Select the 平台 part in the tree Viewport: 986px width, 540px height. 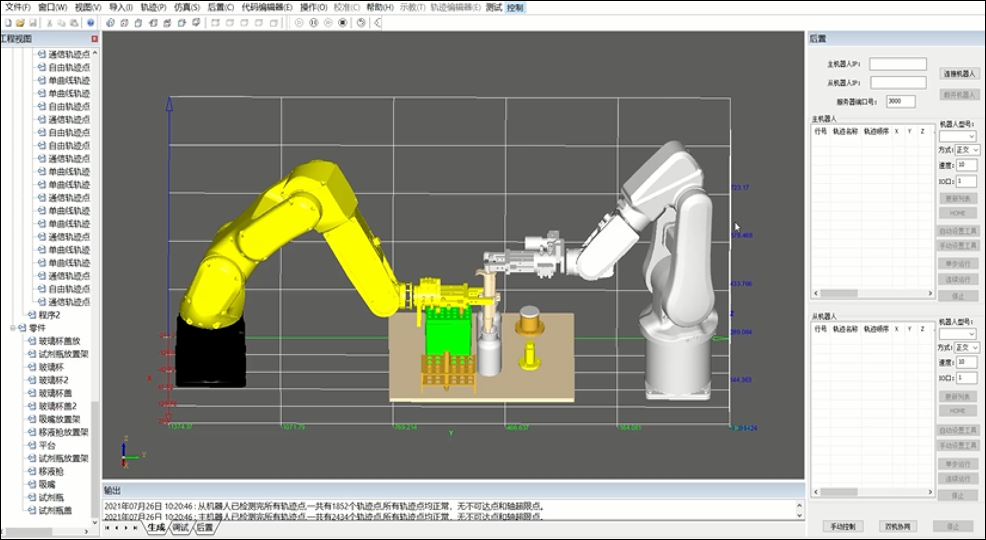coord(46,445)
